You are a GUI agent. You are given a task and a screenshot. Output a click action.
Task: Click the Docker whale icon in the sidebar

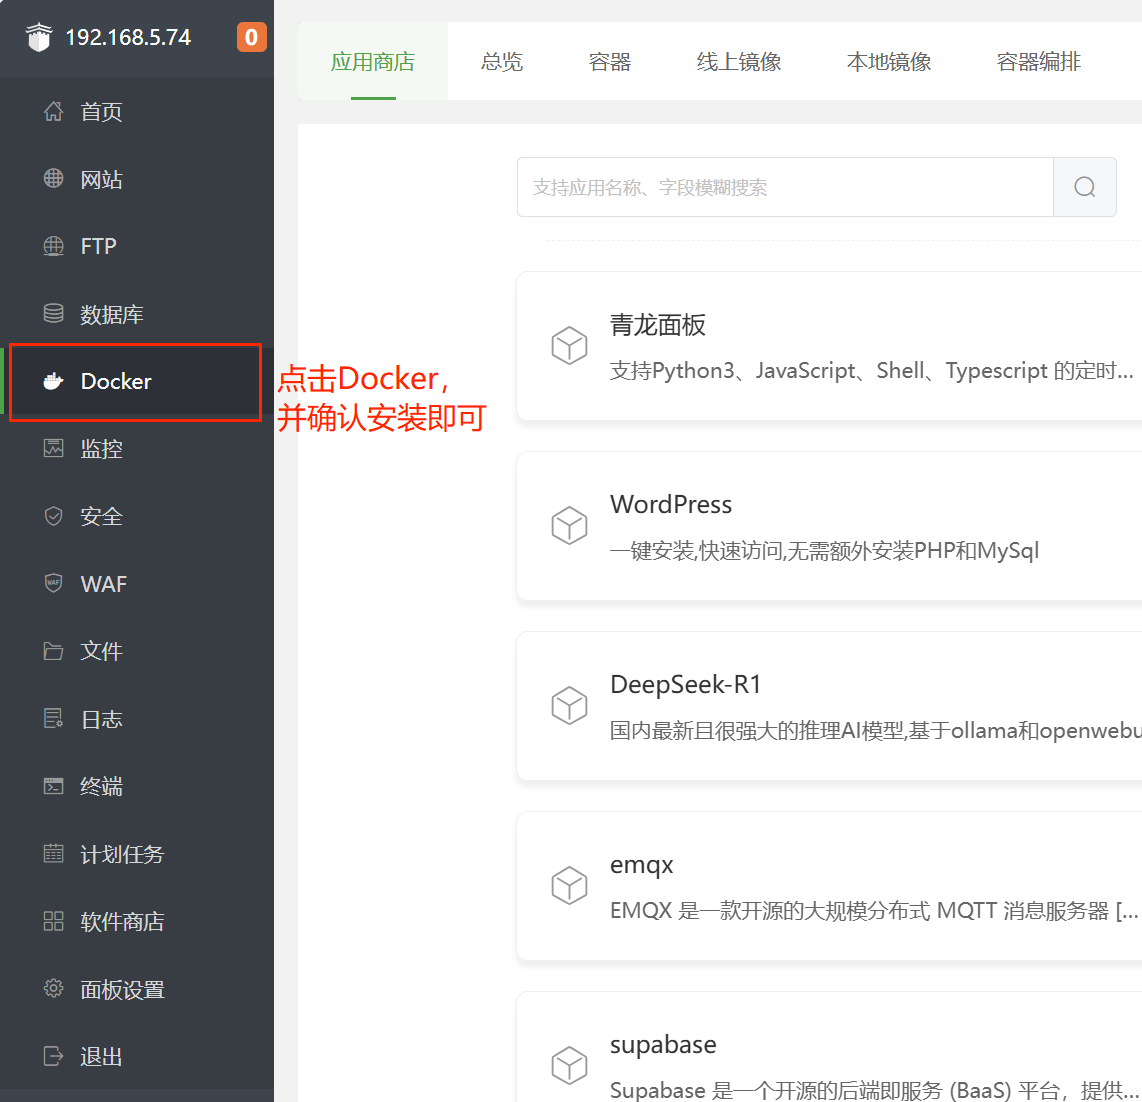(x=53, y=381)
